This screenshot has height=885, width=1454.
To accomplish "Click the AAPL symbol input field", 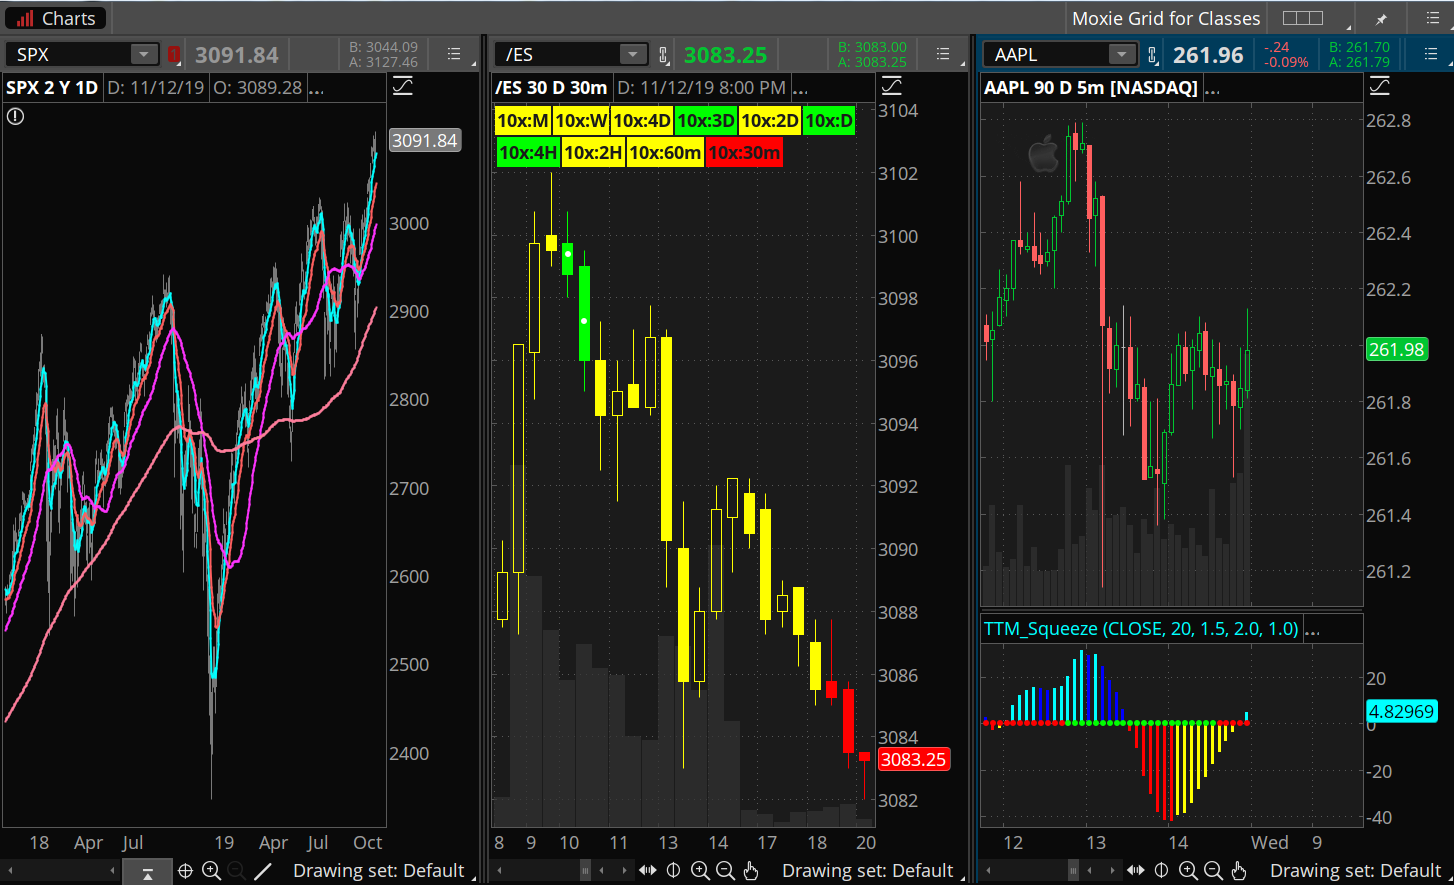I will [1046, 54].
